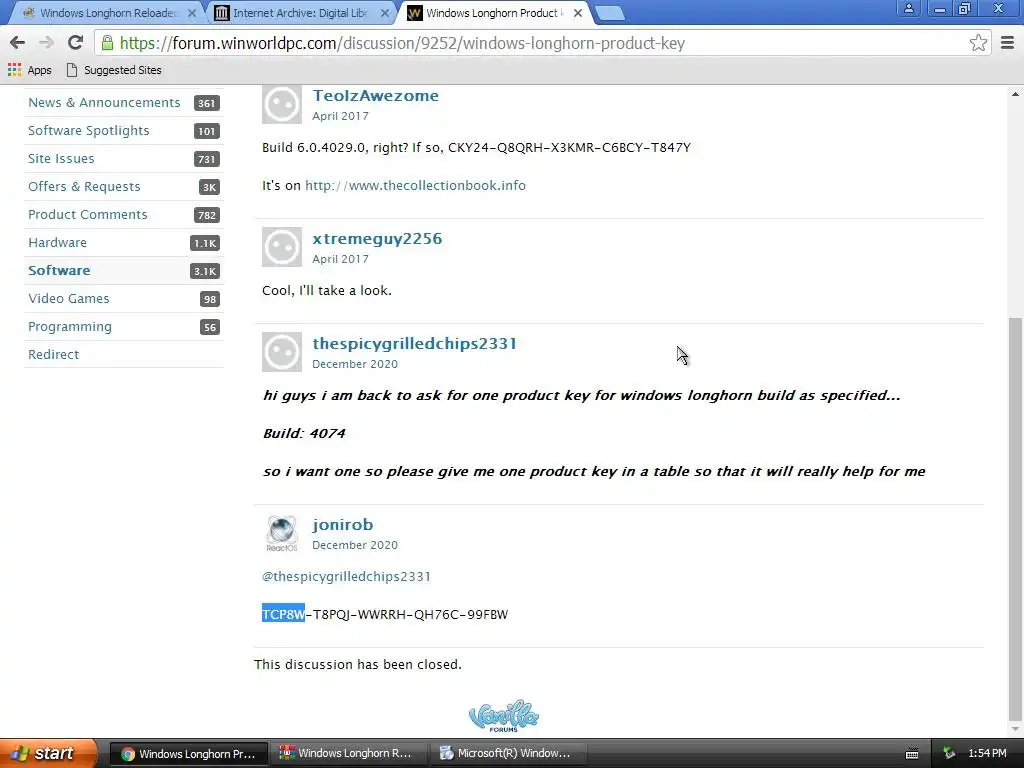
Task: Close the Internet Archive tab
Action: pos(385,13)
